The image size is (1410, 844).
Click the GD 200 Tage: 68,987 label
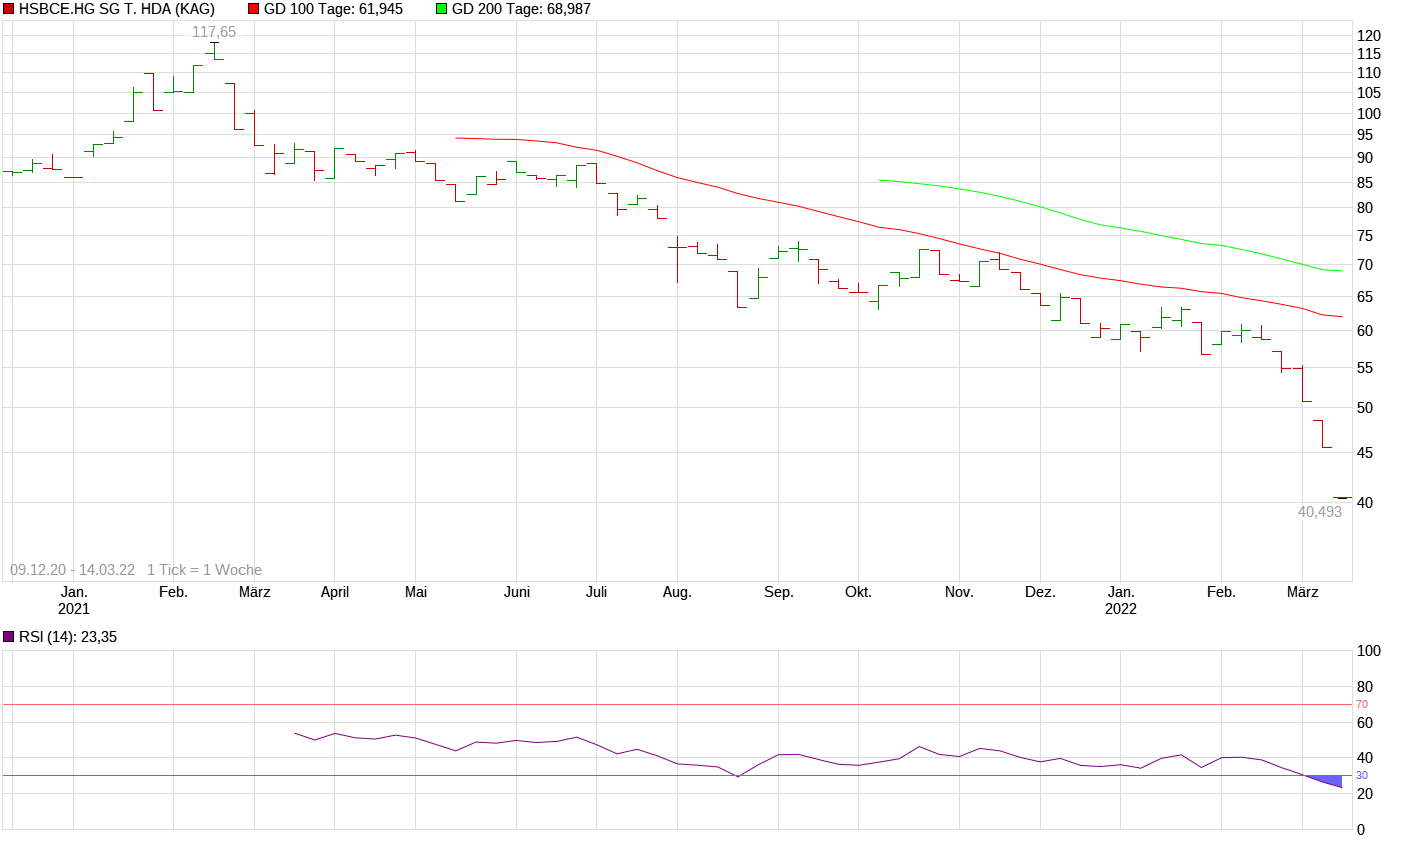(521, 9)
